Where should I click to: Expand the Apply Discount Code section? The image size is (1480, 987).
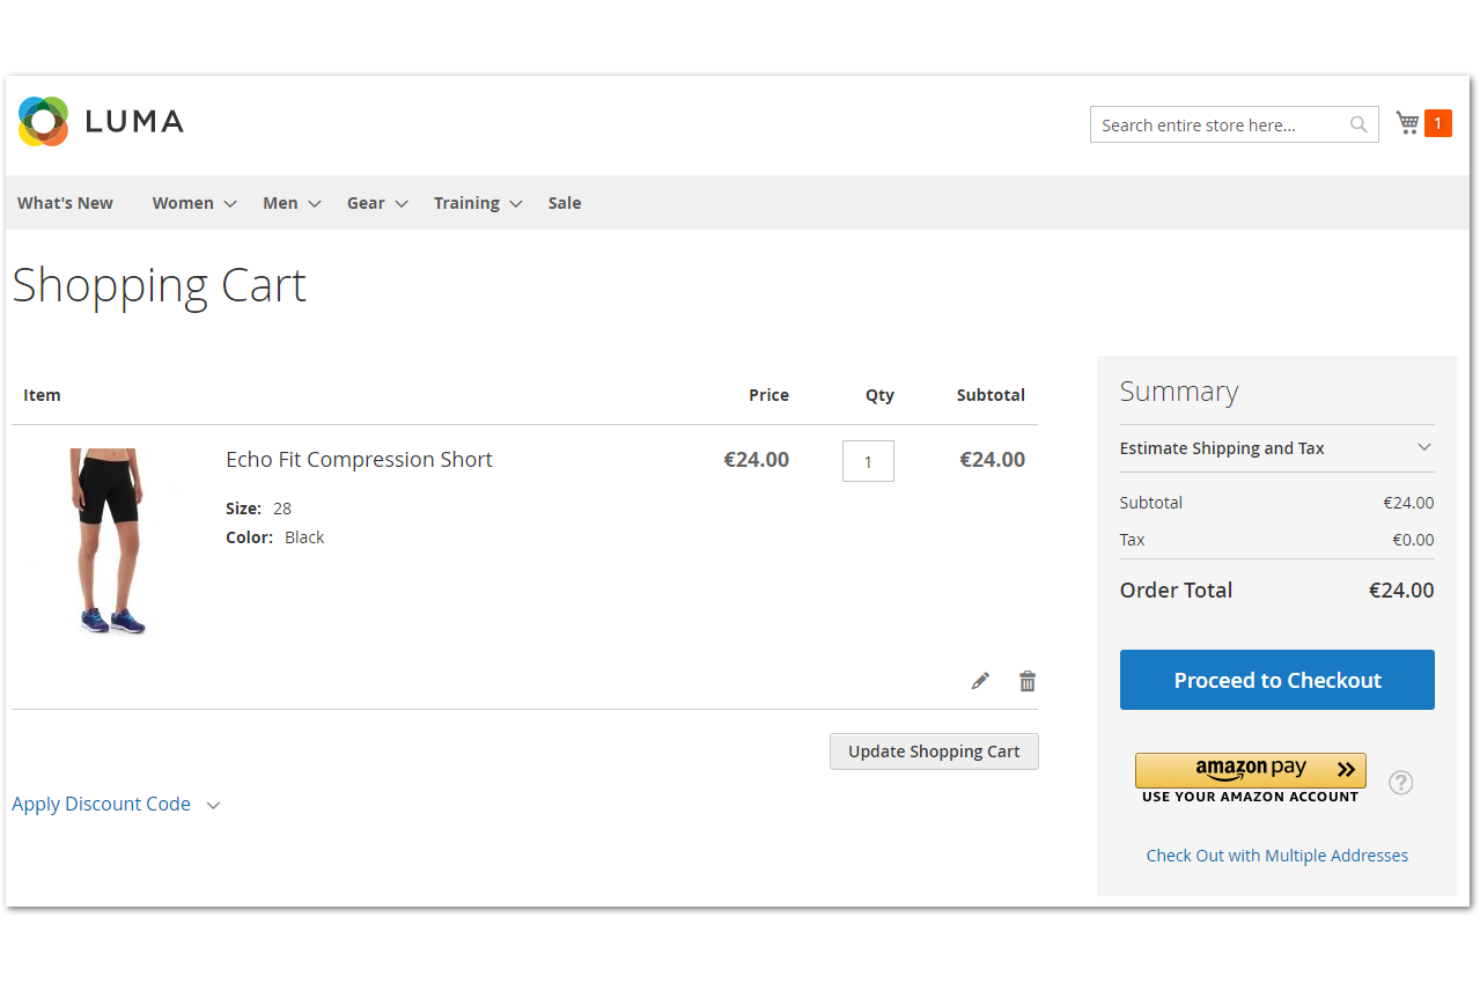tap(101, 803)
